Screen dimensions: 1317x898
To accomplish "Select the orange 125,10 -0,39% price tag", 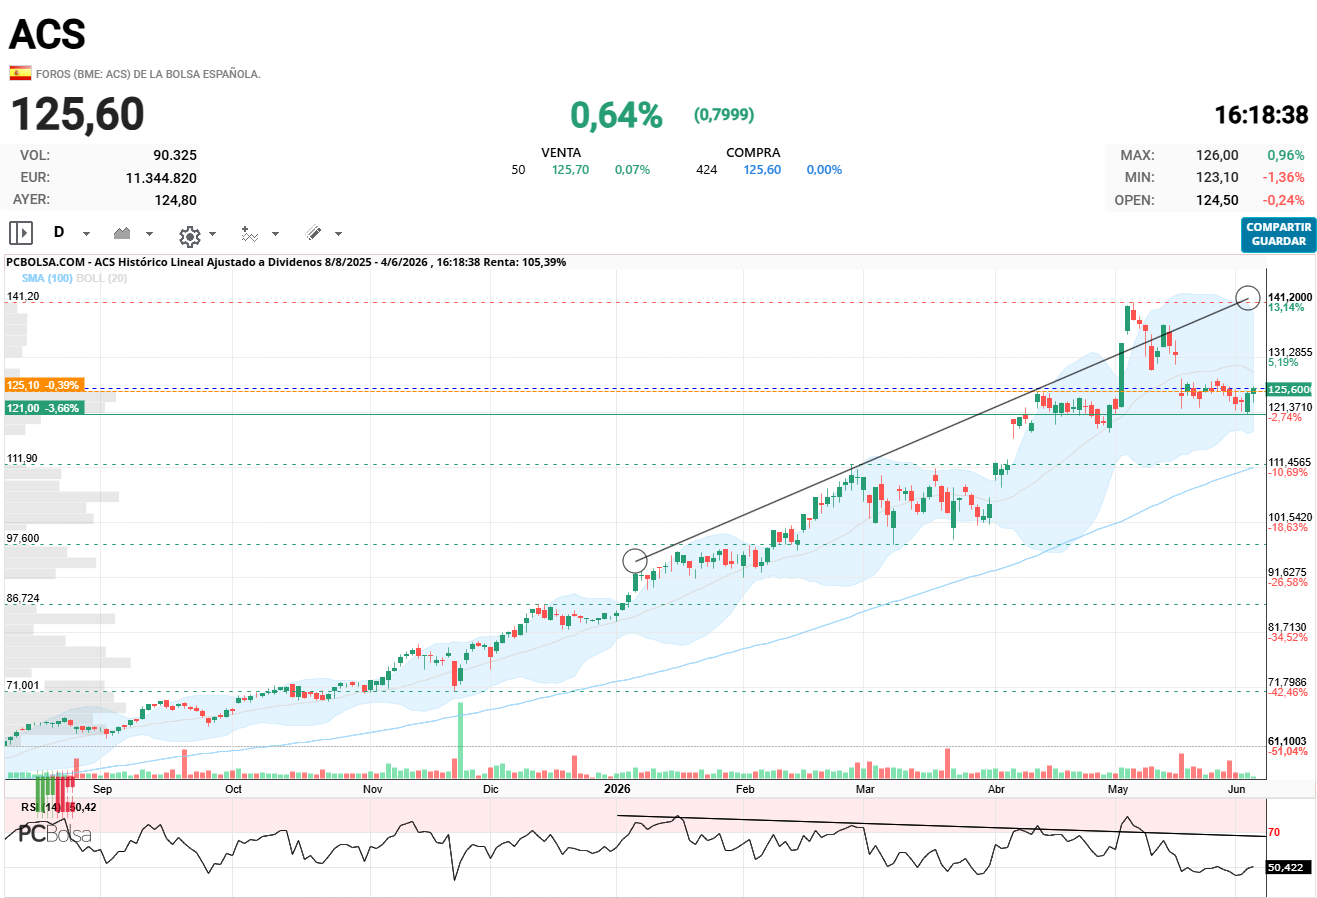I will 44,385.
